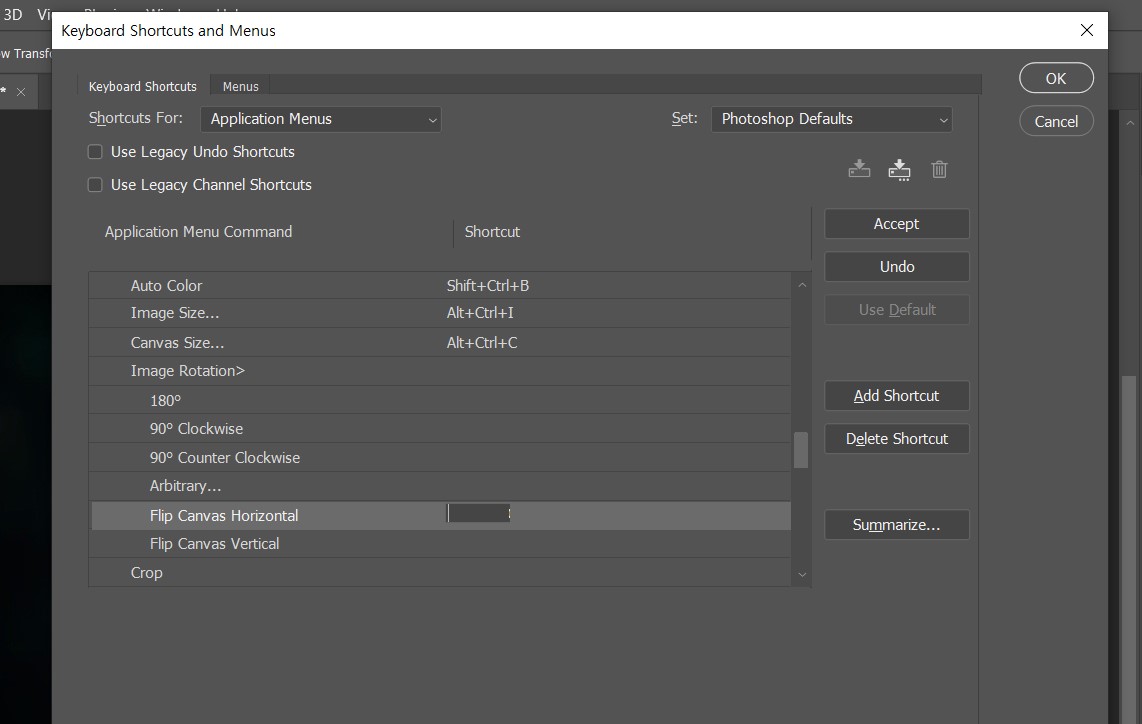Click the OK button
Image resolution: width=1142 pixels, height=724 pixels.
coord(1056,78)
